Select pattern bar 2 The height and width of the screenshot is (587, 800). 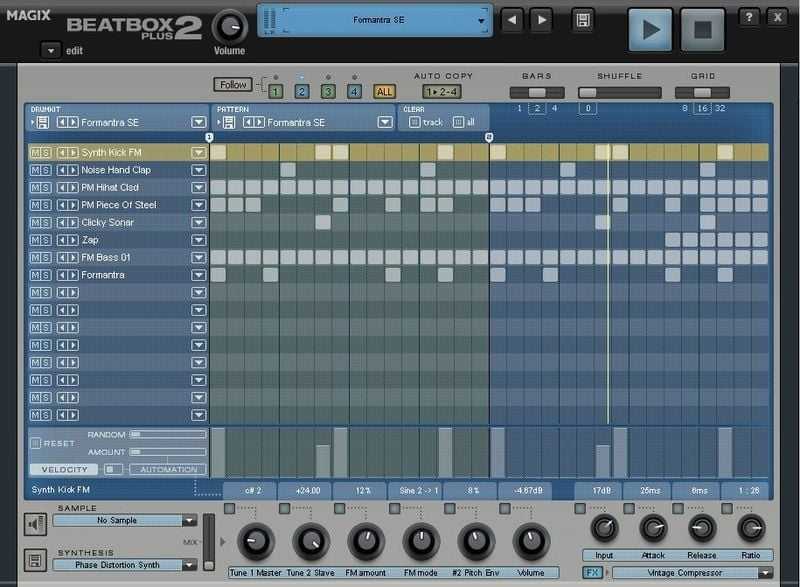tap(302, 92)
